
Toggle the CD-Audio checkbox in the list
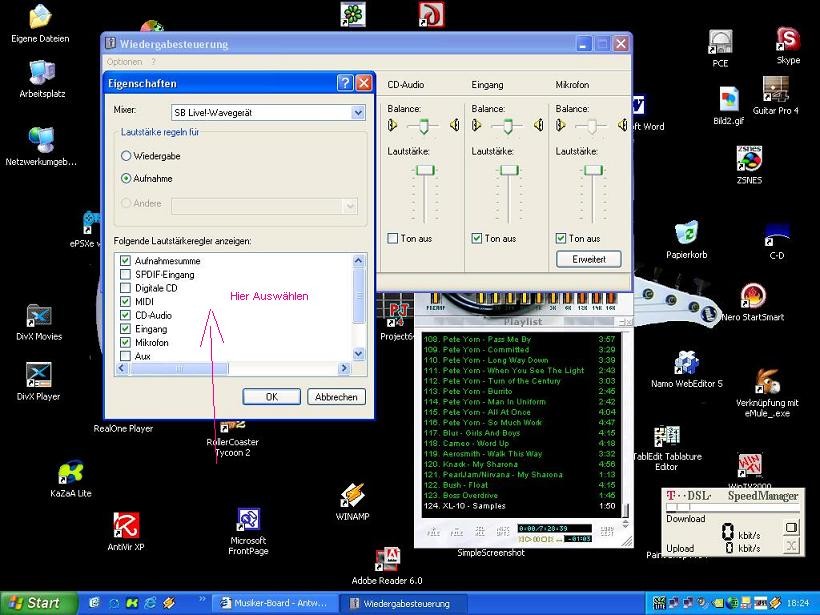(x=125, y=315)
